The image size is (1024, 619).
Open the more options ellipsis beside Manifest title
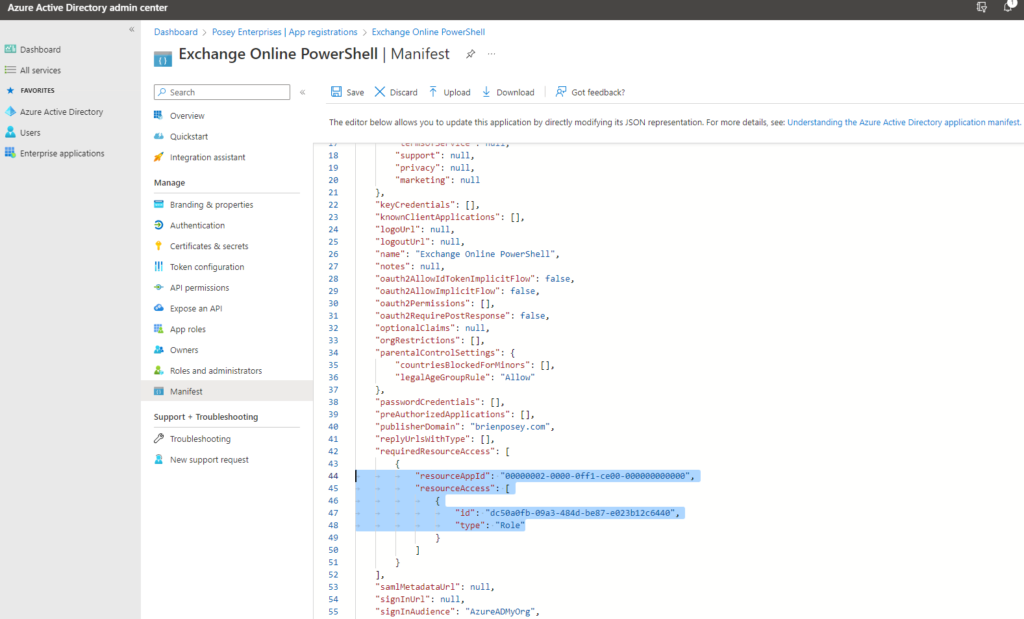click(491, 54)
